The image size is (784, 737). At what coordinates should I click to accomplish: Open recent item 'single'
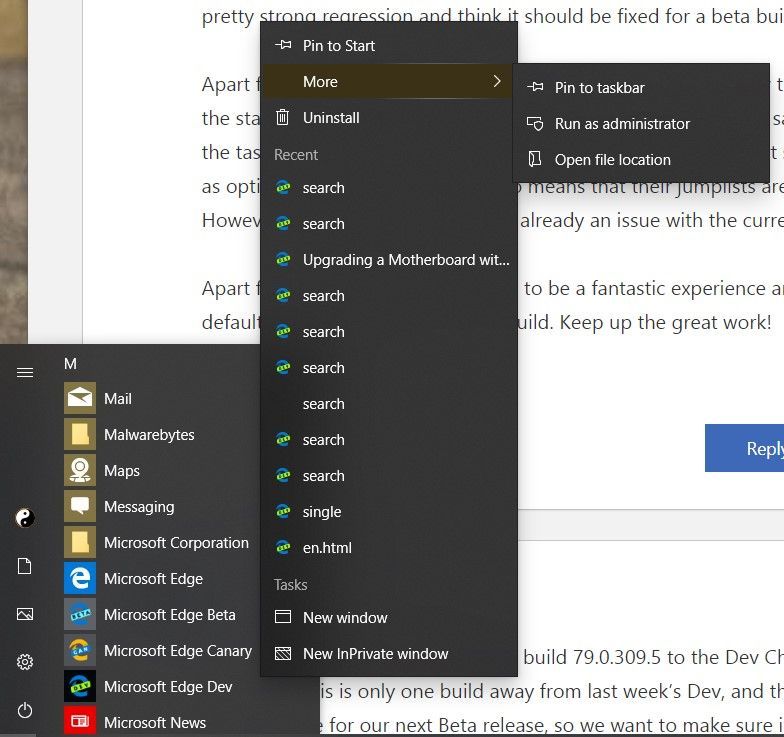coord(388,512)
